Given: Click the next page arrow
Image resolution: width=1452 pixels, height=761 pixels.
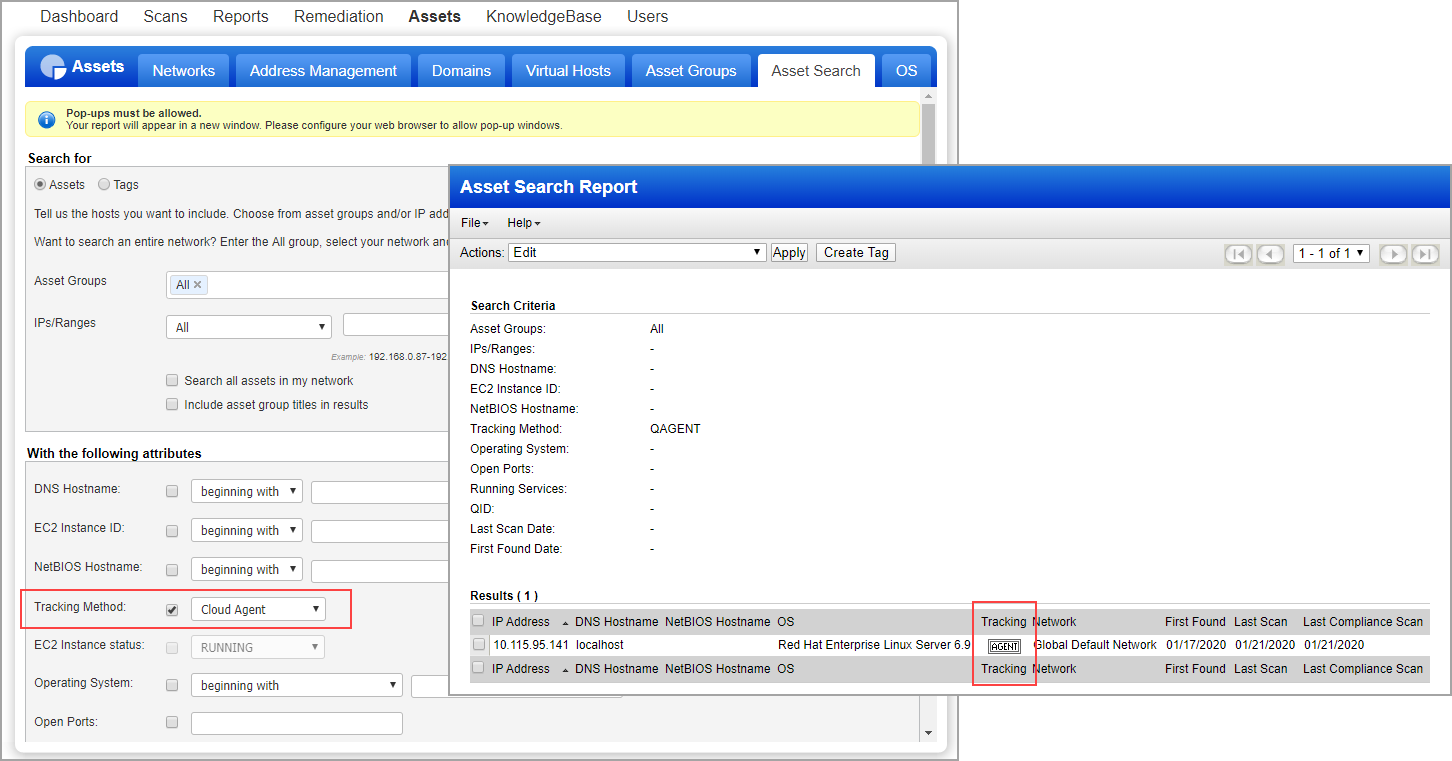Looking at the screenshot, I should pyautogui.click(x=1393, y=254).
